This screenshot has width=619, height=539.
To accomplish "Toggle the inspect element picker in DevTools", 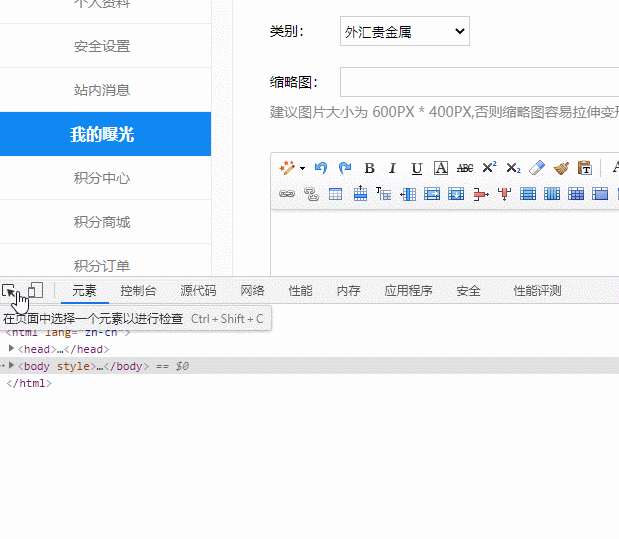I will click(x=10, y=291).
